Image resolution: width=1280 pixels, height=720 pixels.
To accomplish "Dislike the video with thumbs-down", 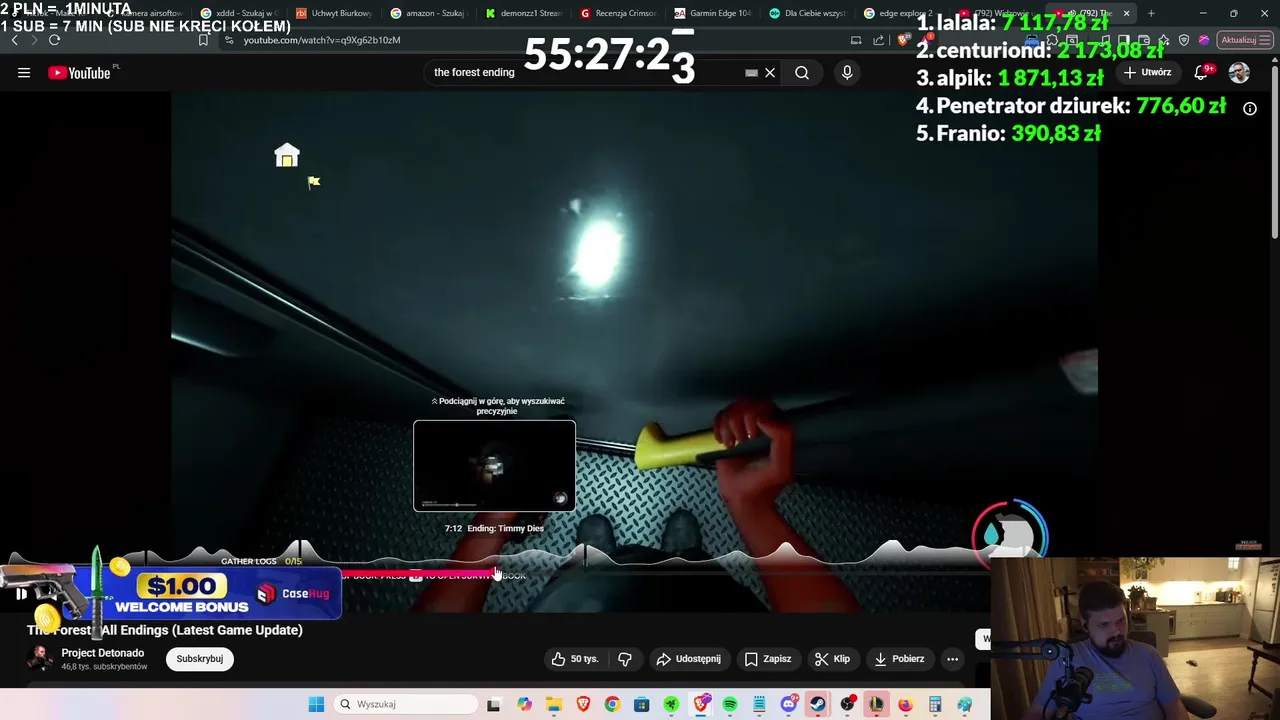I will (625, 659).
